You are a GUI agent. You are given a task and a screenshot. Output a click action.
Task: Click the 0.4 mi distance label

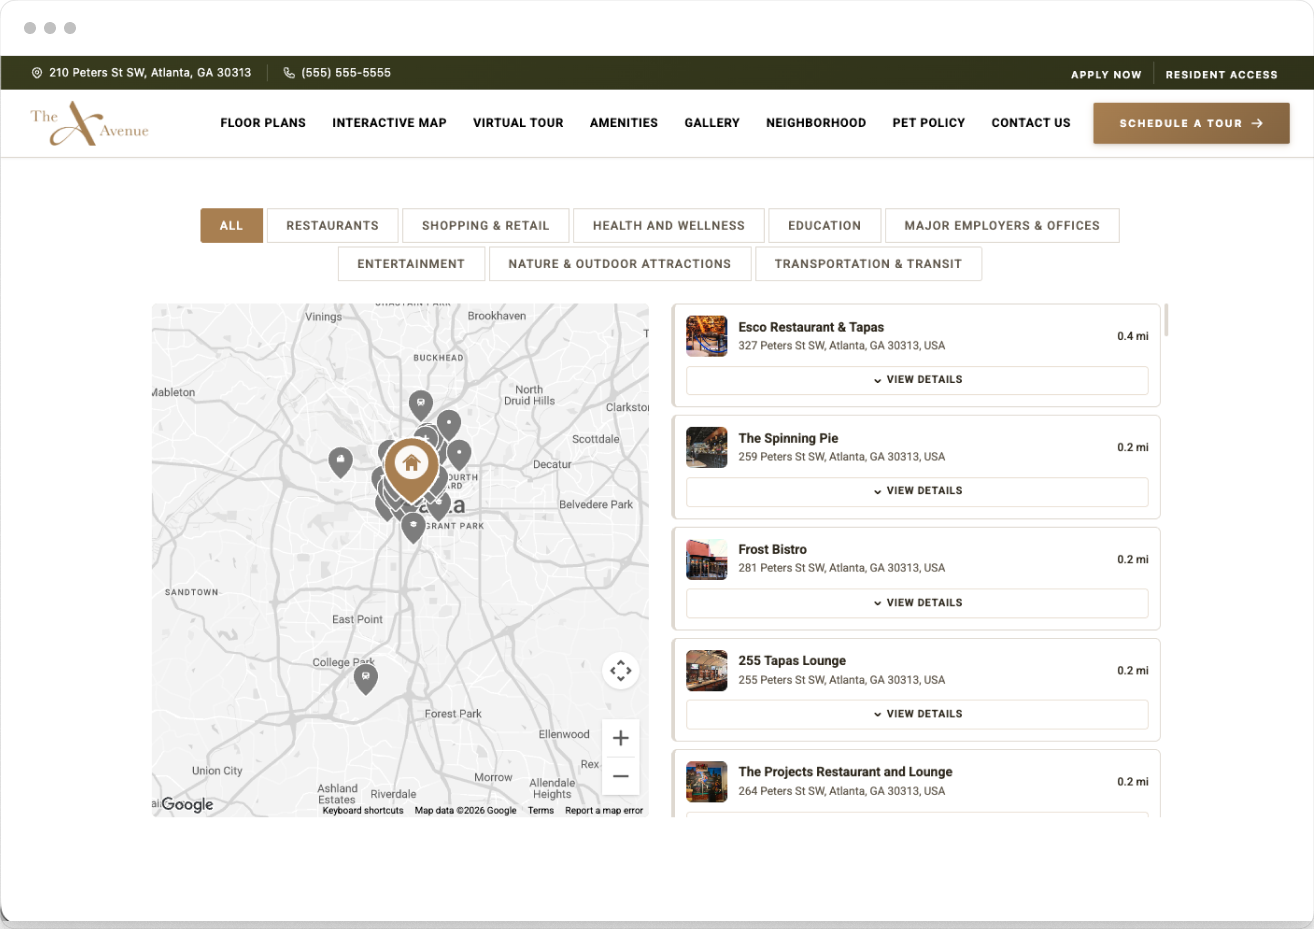(1133, 337)
